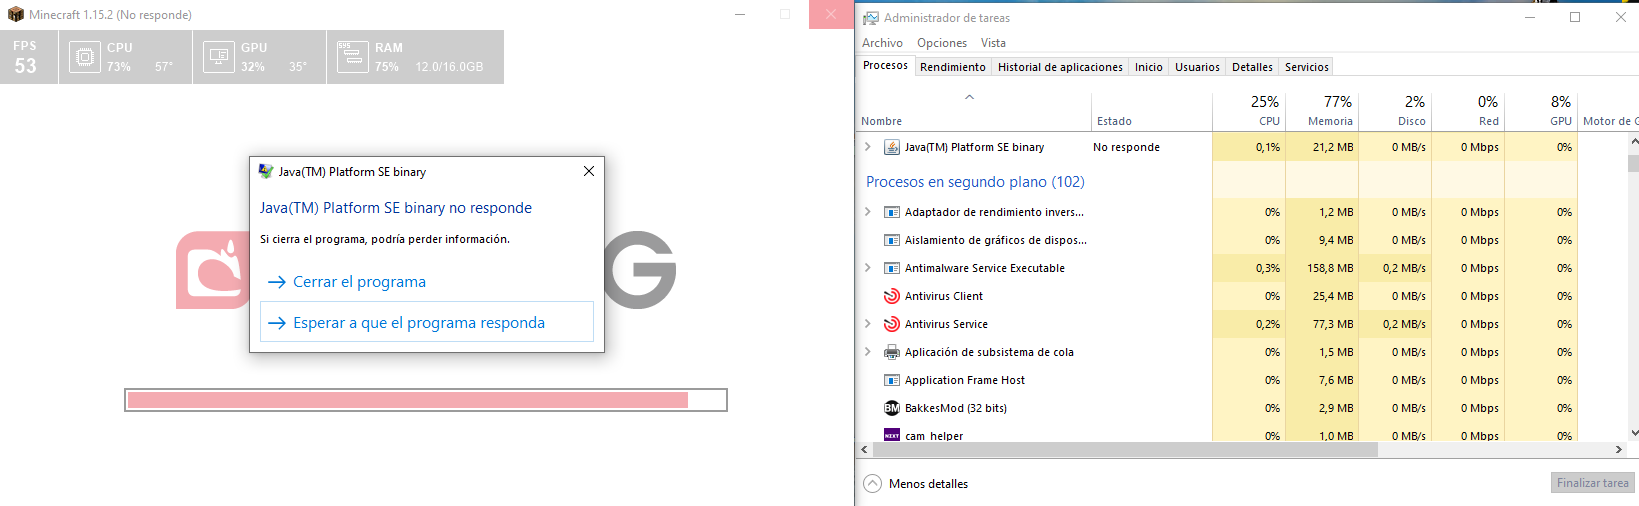This screenshot has width=1639, height=506.
Task: Sort processes by Disco column
Action: [x=1395, y=112]
